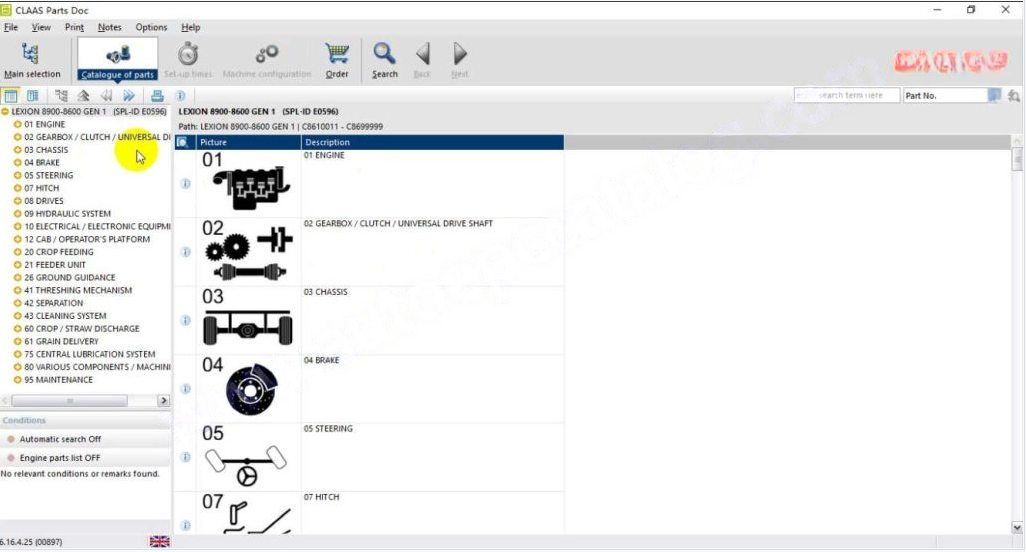Open the Options menu

(151, 27)
